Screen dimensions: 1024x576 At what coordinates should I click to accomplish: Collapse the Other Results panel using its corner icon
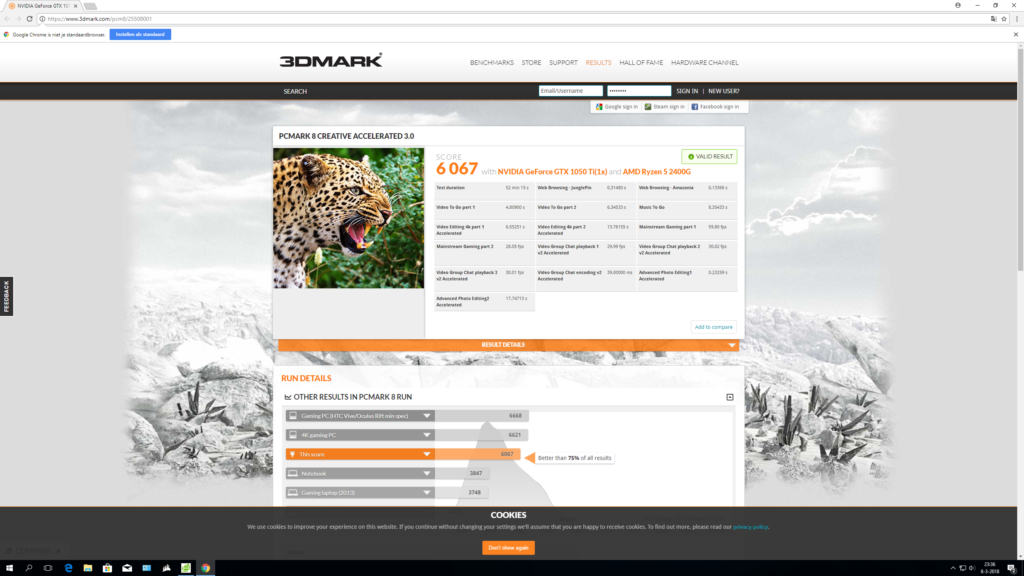729,397
